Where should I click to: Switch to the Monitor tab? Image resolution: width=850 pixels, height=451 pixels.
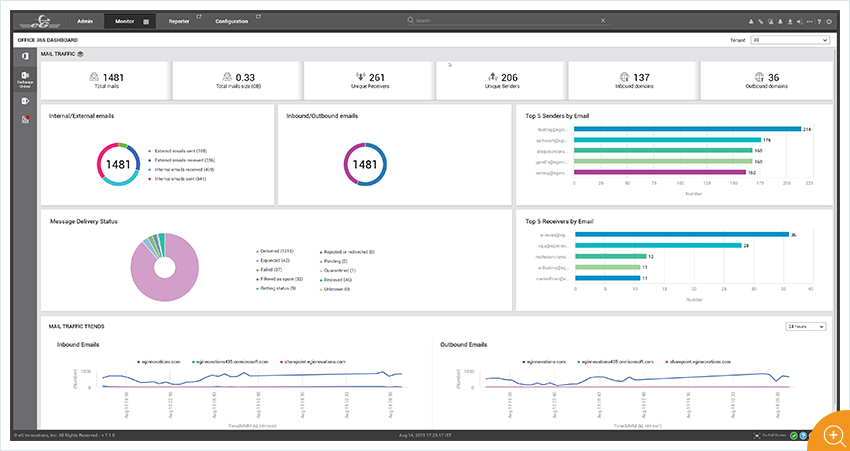(130, 22)
